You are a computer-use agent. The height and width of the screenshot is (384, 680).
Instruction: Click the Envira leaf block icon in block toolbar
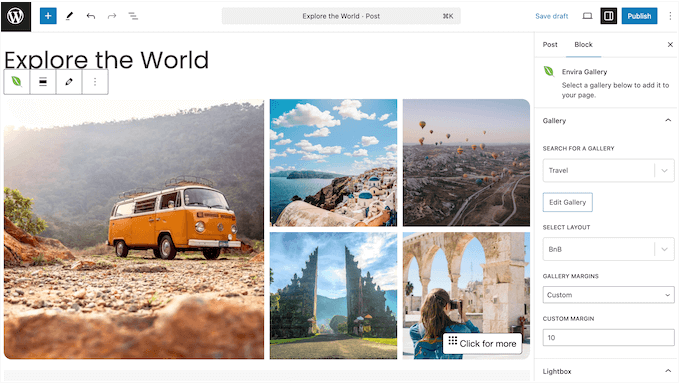(16, 82)
